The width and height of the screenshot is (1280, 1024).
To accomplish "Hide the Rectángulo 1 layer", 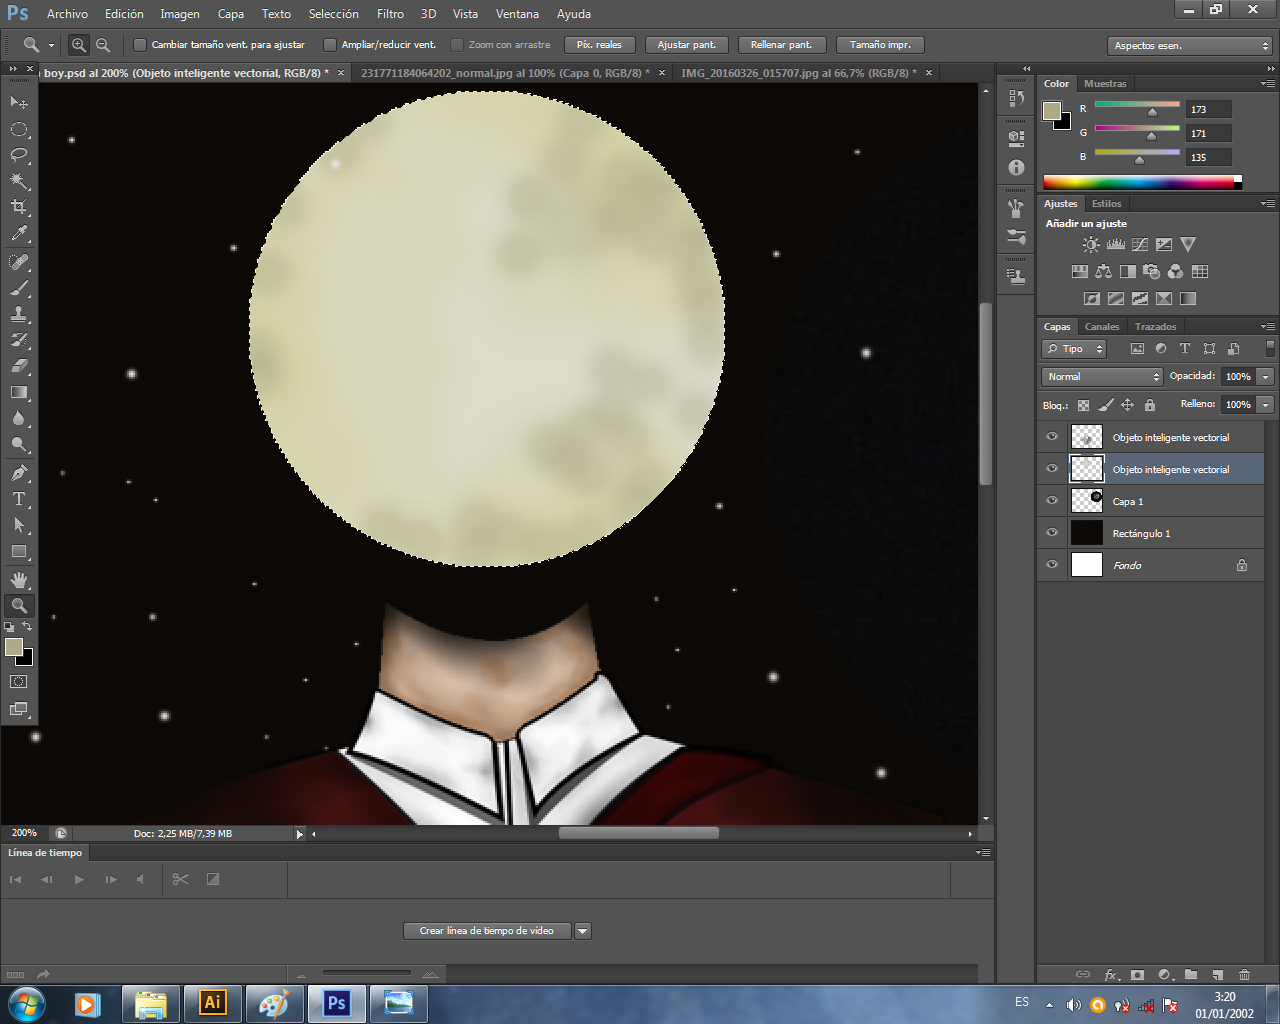I will tap(1052, 533).
